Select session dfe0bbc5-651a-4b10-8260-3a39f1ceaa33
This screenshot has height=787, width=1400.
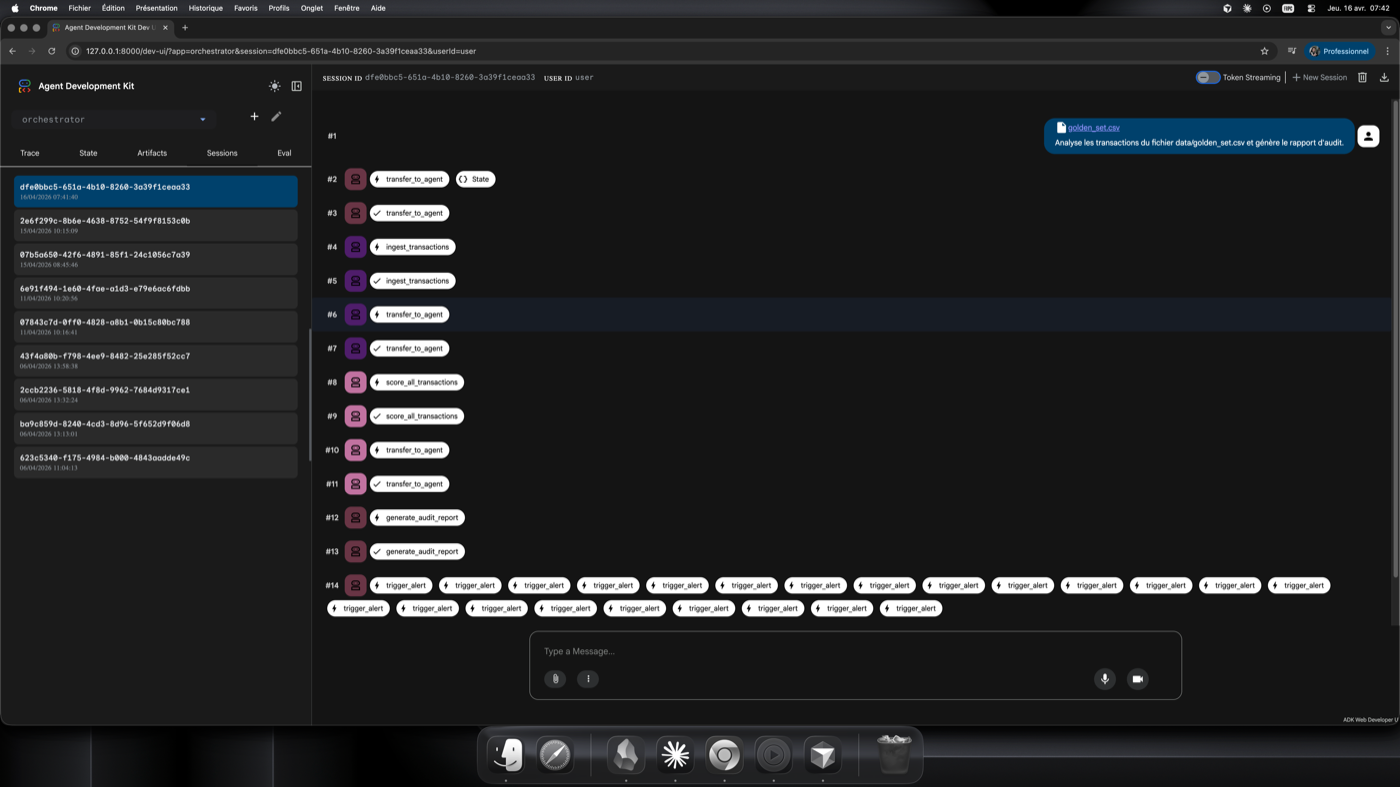pos(156,191)
